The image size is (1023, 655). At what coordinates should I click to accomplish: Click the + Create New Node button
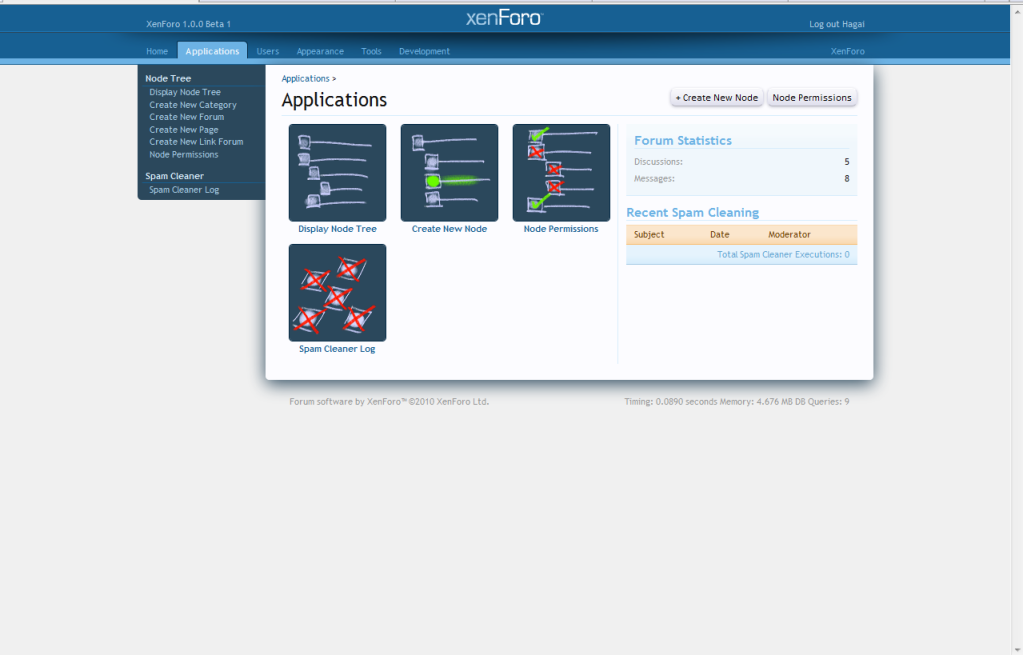[717, 97]
